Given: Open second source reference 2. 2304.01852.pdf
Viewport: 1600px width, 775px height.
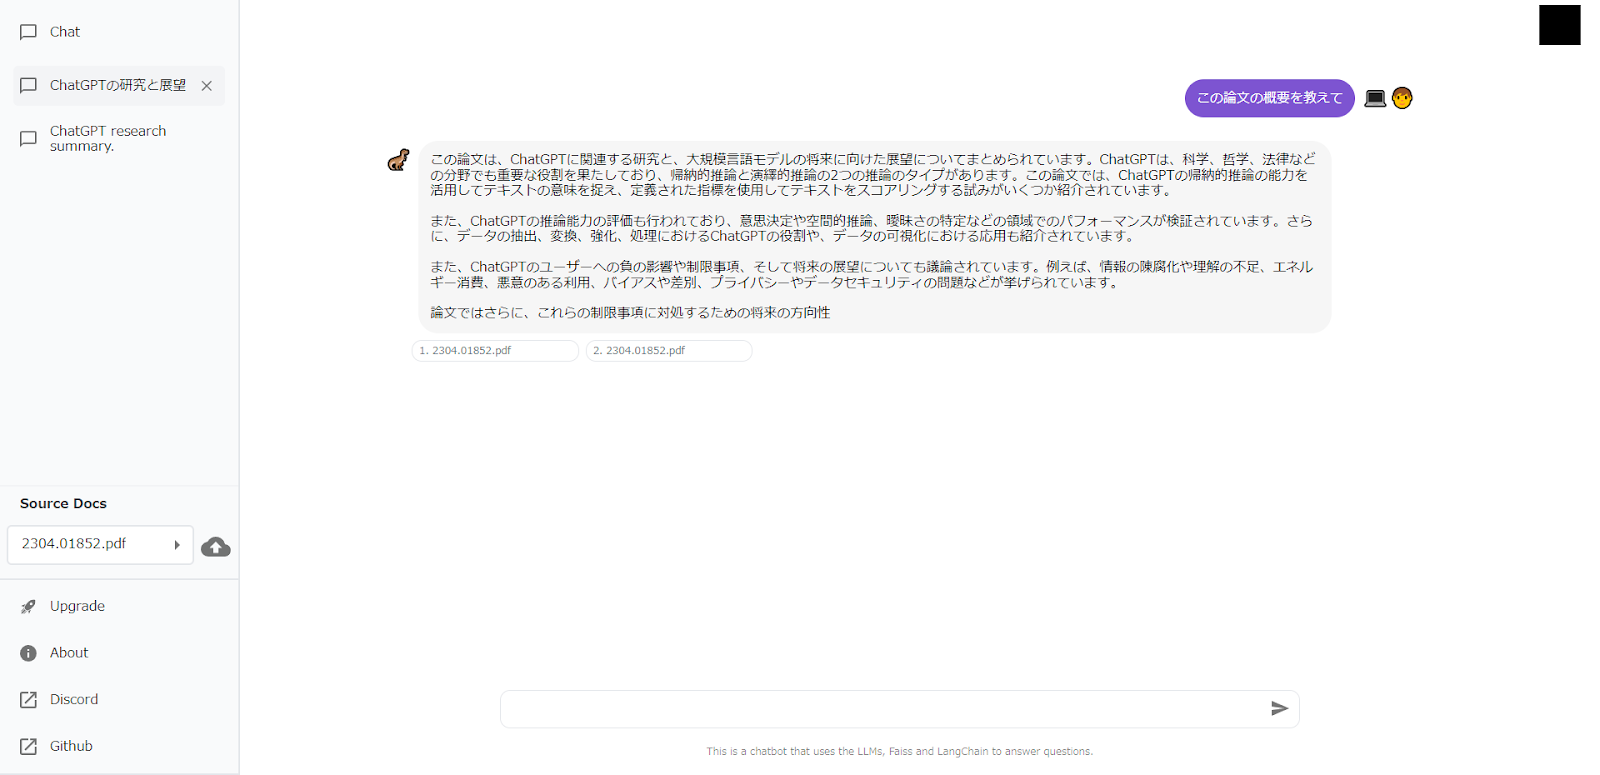Looking at the screenshot, I should pyautogui.click(x=669, y=351).
